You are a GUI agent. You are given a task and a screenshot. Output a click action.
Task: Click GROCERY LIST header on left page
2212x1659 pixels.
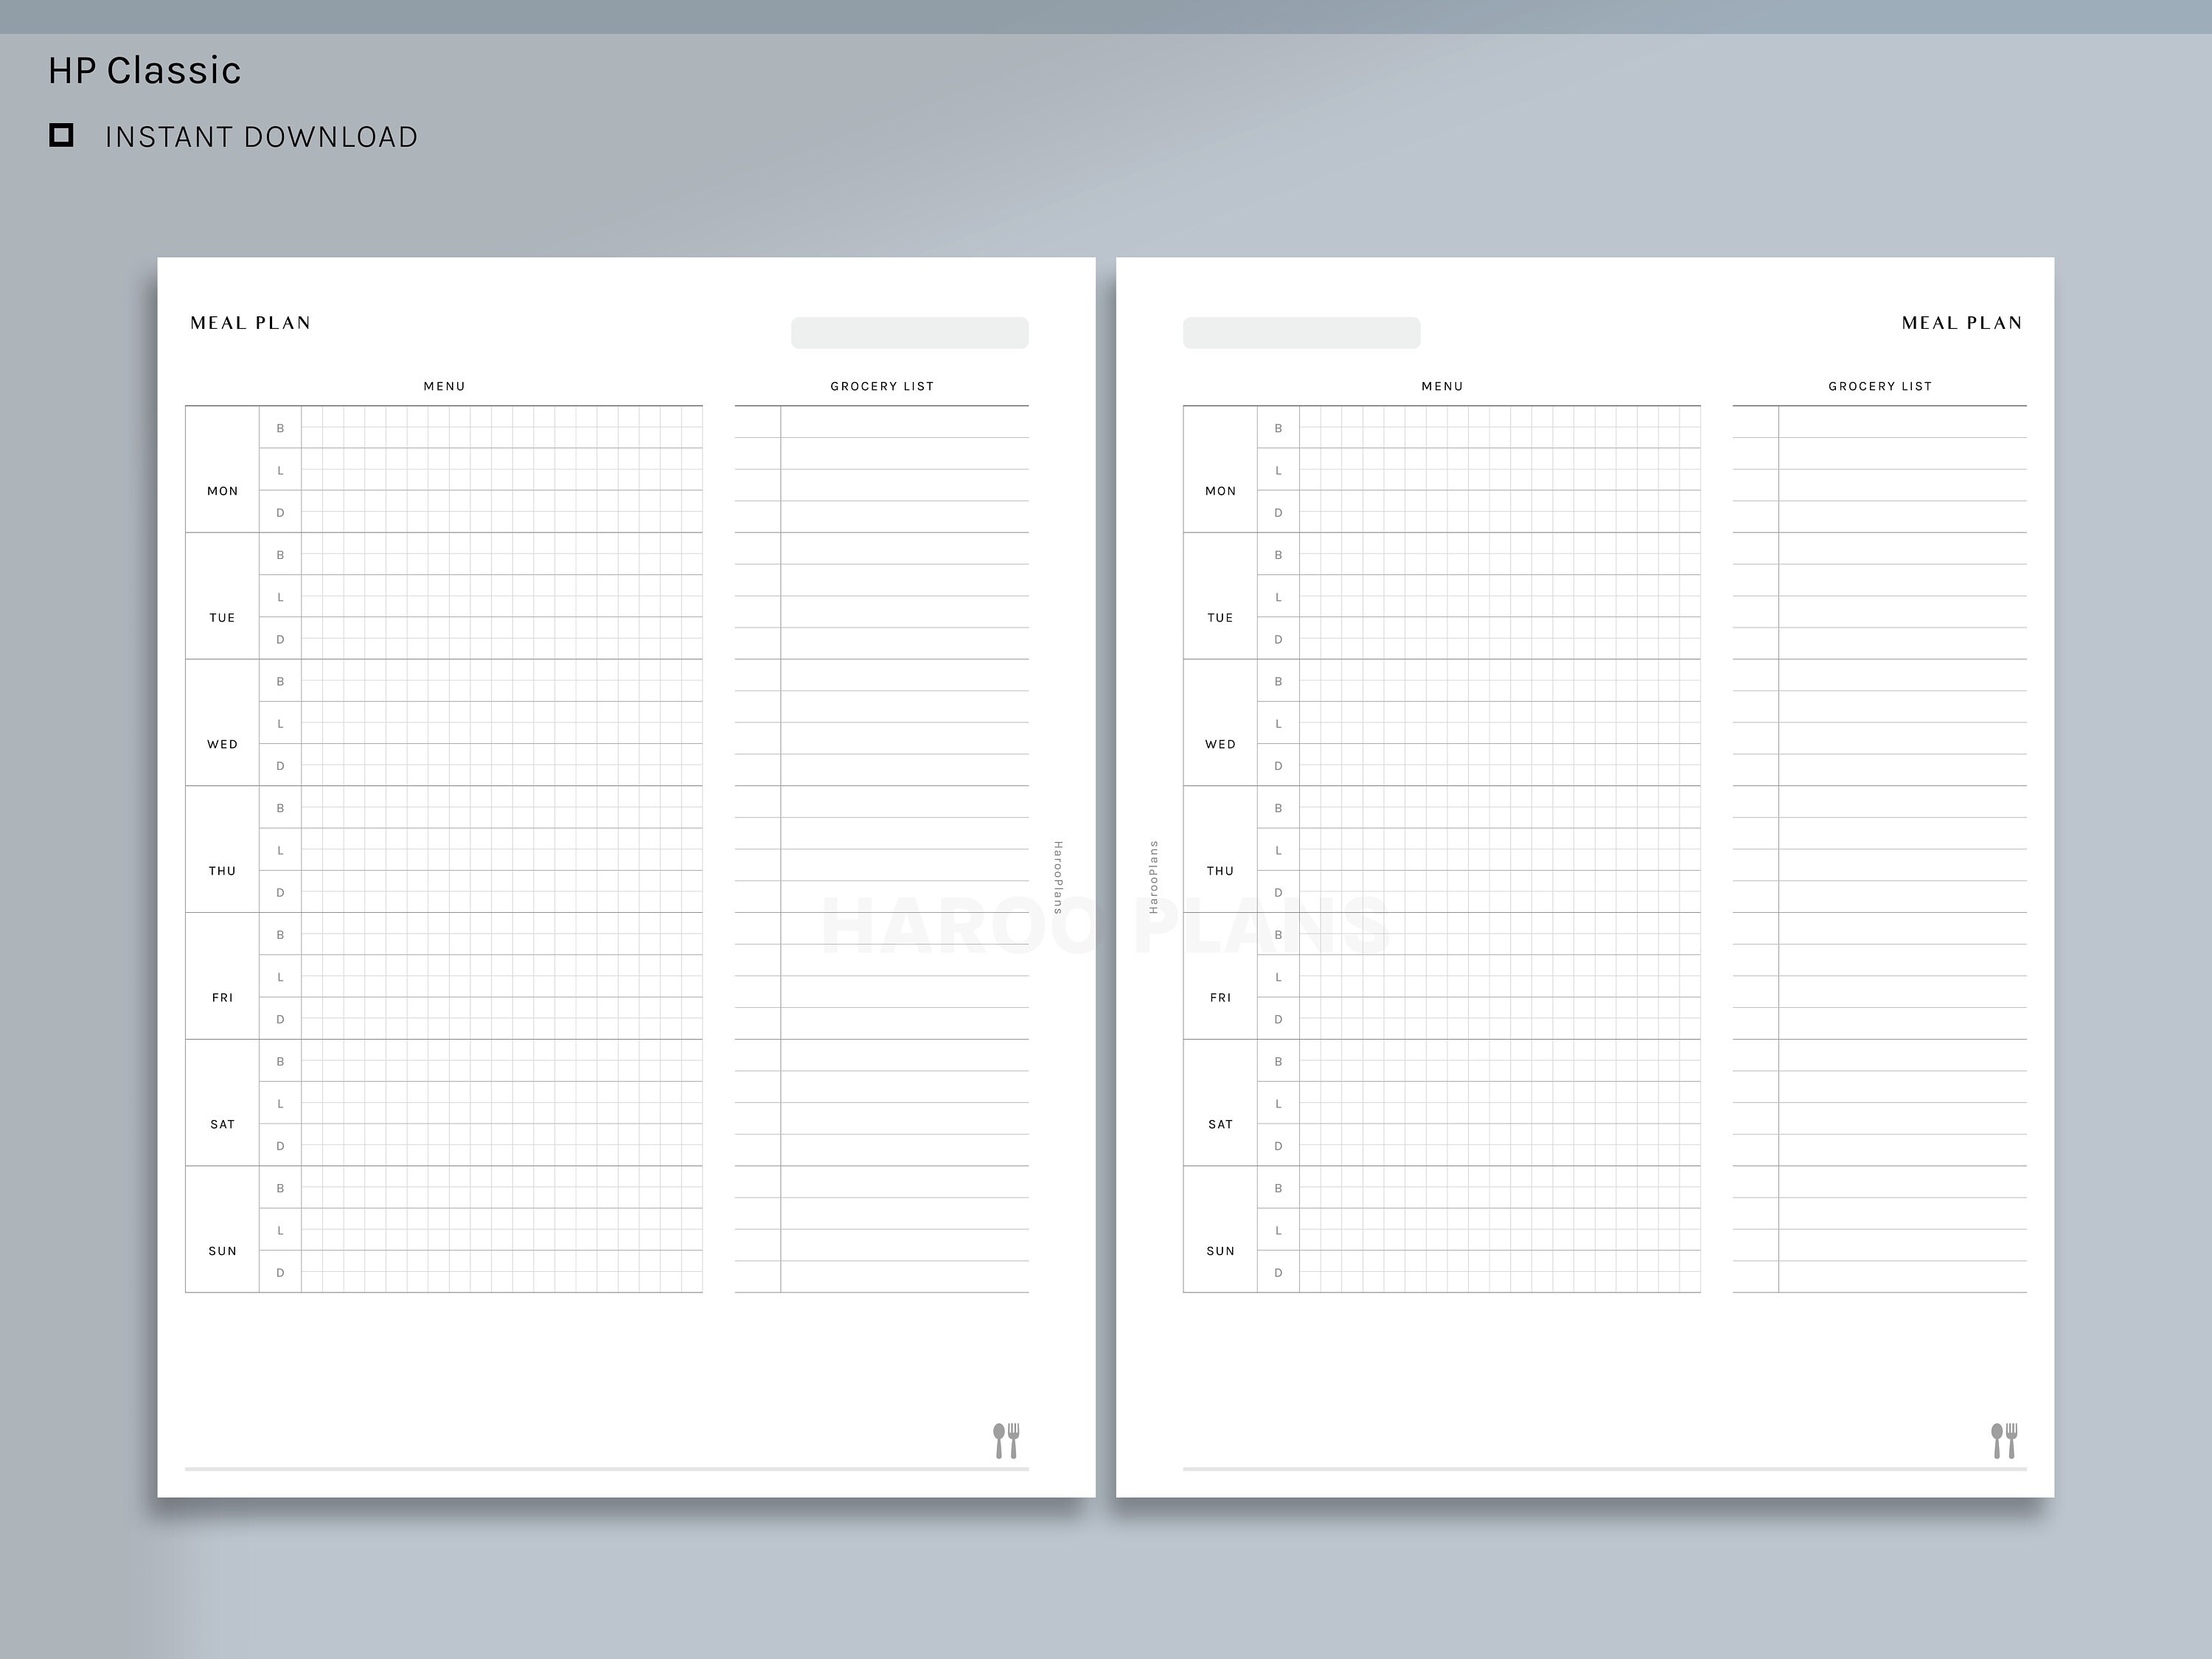882,386
